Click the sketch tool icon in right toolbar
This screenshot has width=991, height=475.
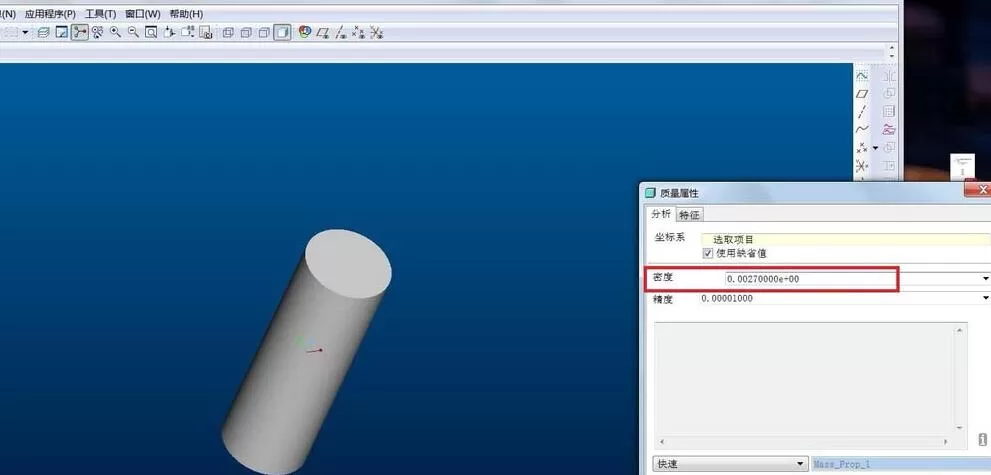(862, 76)
